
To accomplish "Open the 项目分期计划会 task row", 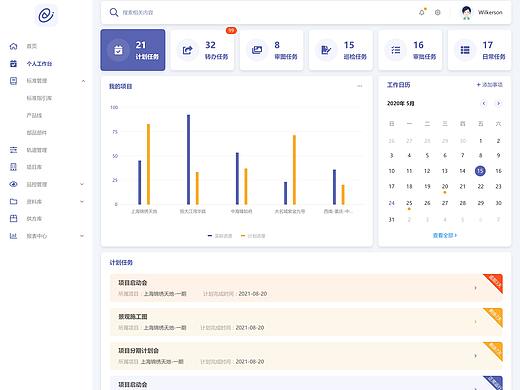I will point(306,356).
